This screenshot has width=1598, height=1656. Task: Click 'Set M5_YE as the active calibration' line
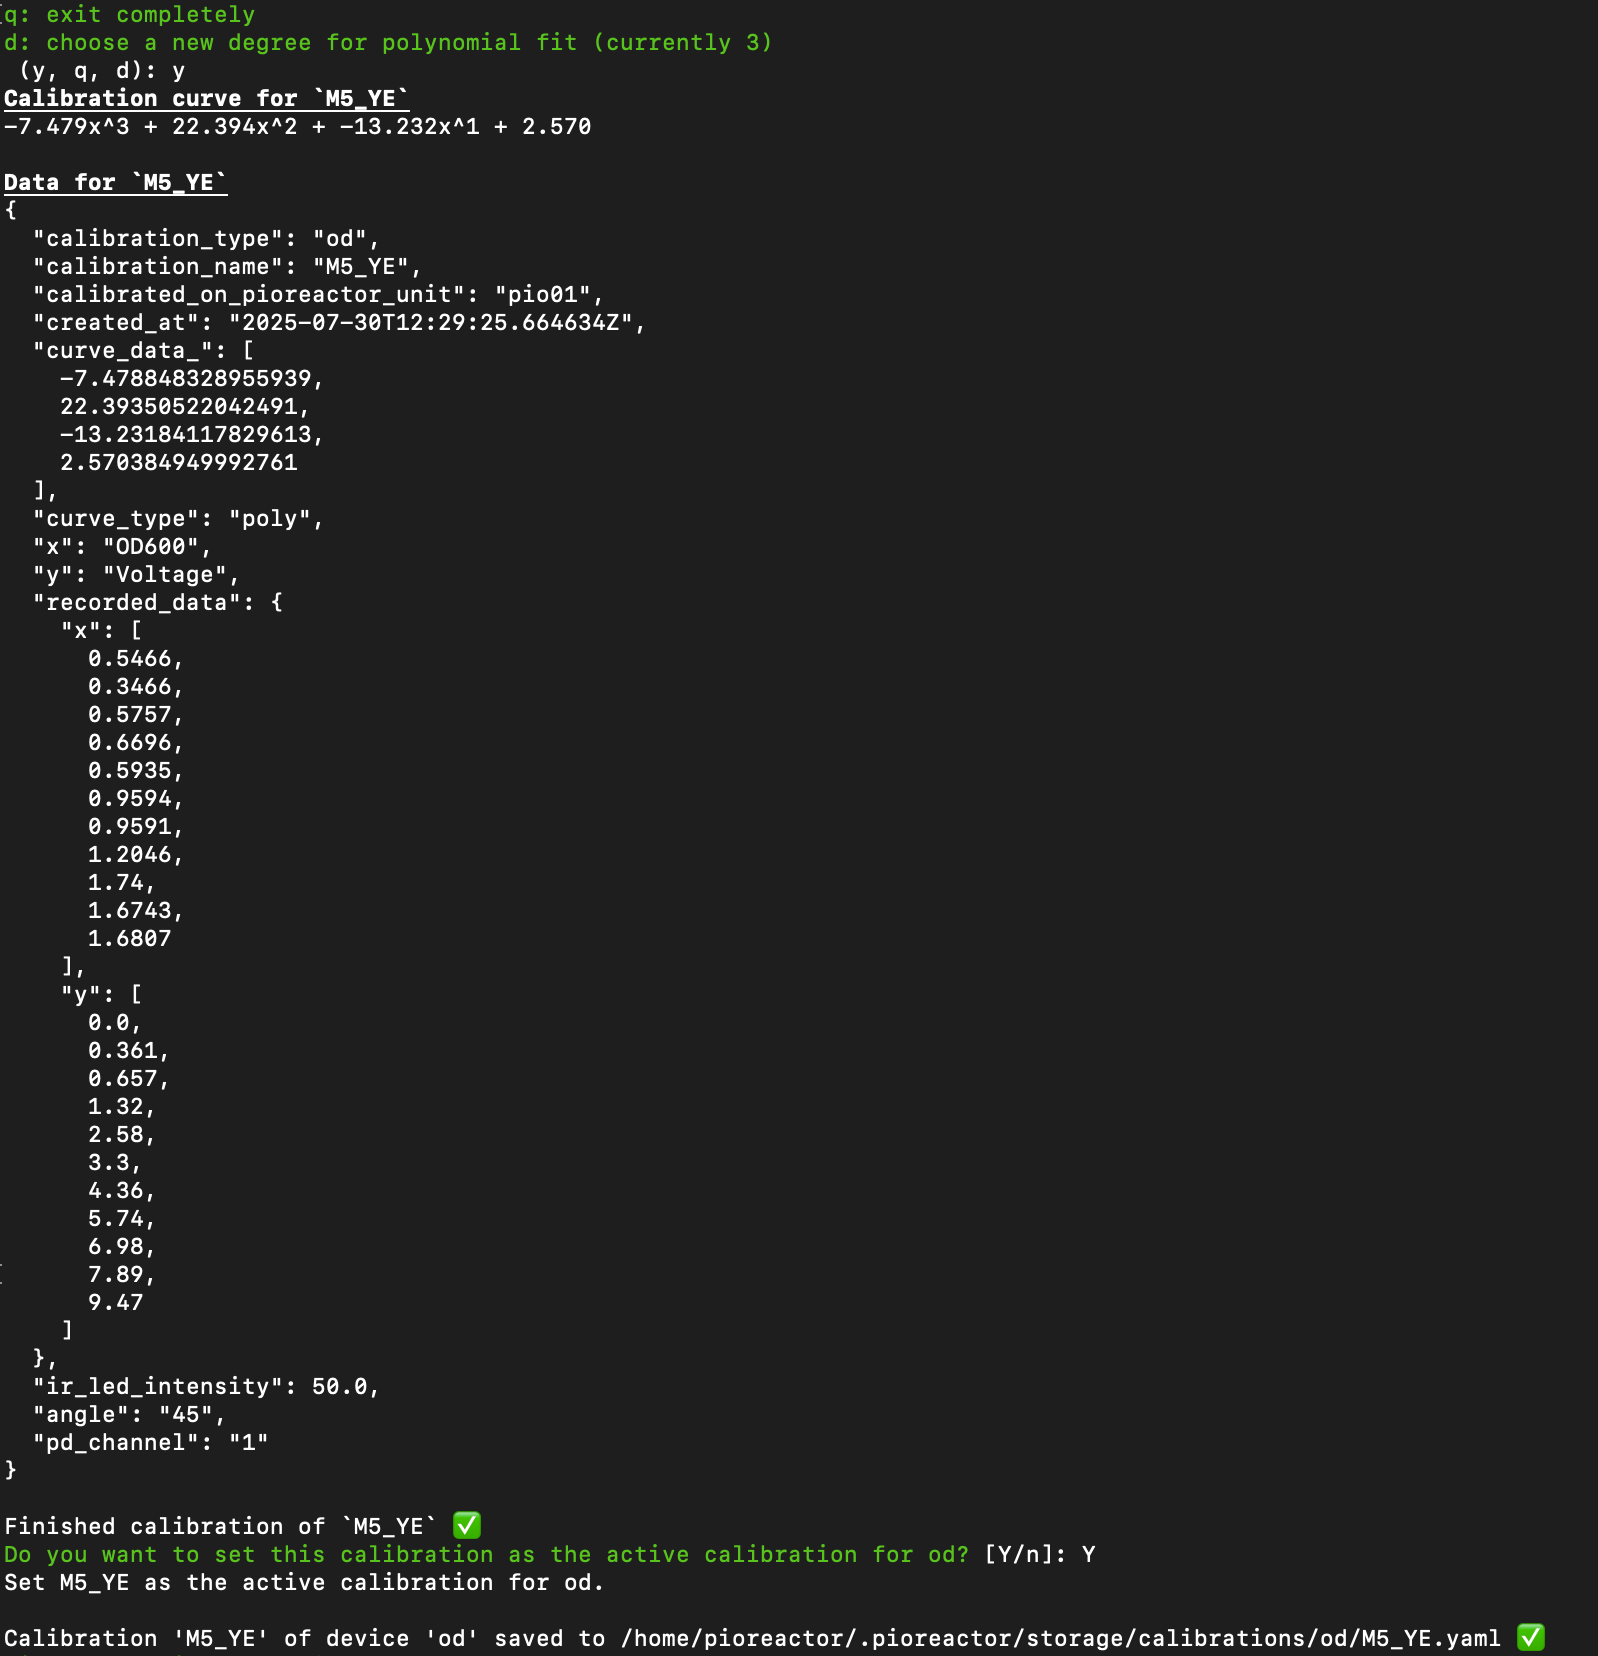304,1582
